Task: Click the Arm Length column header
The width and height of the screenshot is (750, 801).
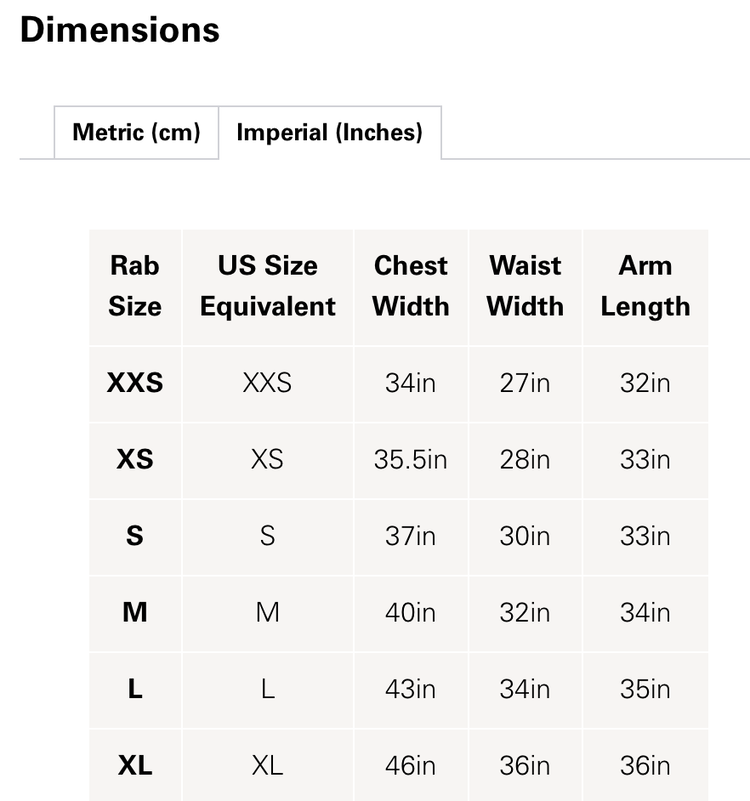Action: click(645, 286)
